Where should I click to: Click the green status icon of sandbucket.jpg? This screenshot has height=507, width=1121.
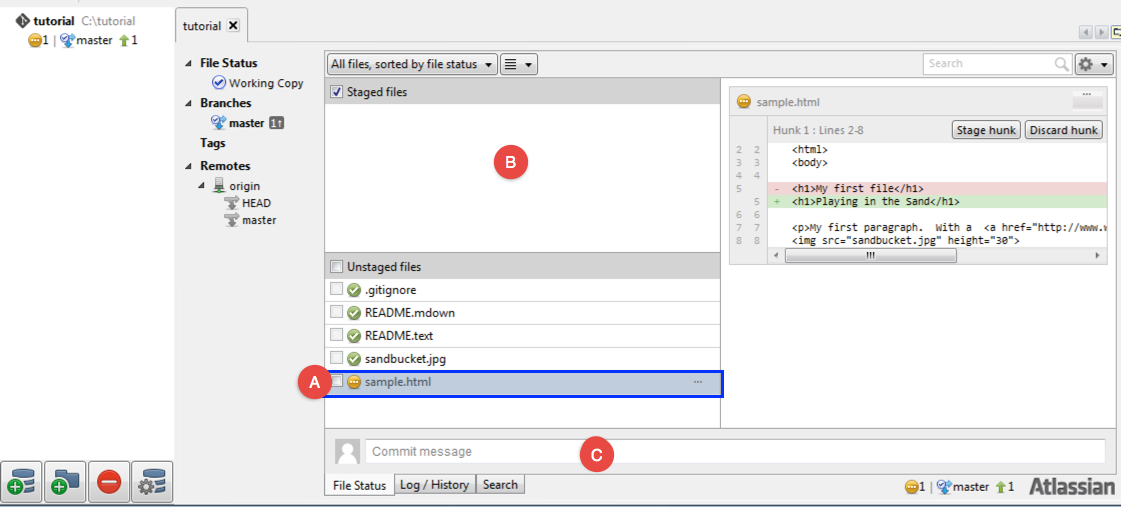(x=354, y=358)
